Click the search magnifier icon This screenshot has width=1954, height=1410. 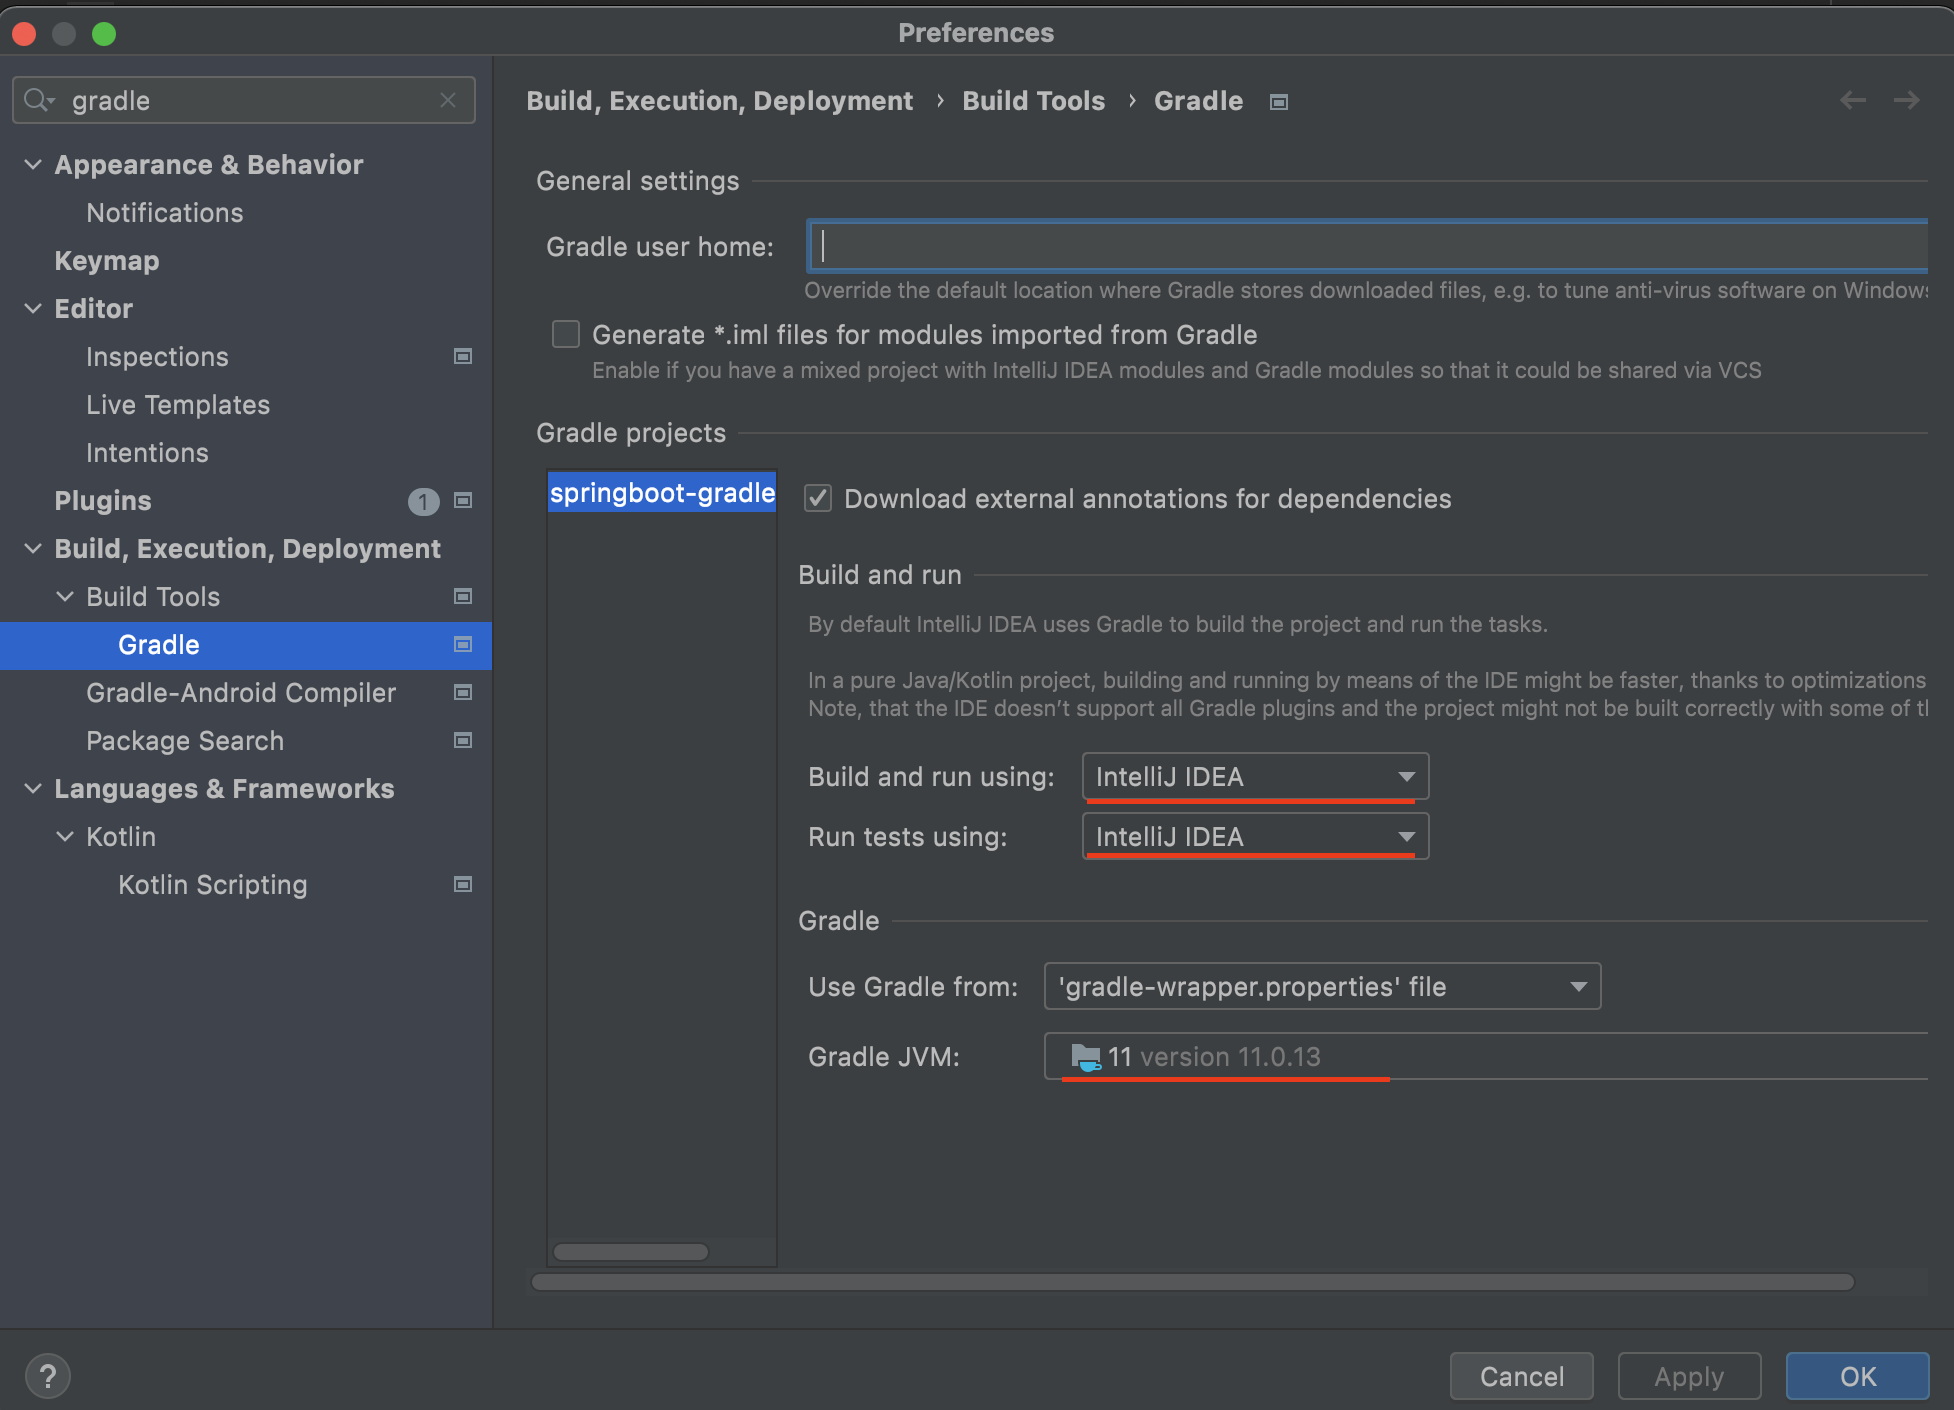click(38, 100)
